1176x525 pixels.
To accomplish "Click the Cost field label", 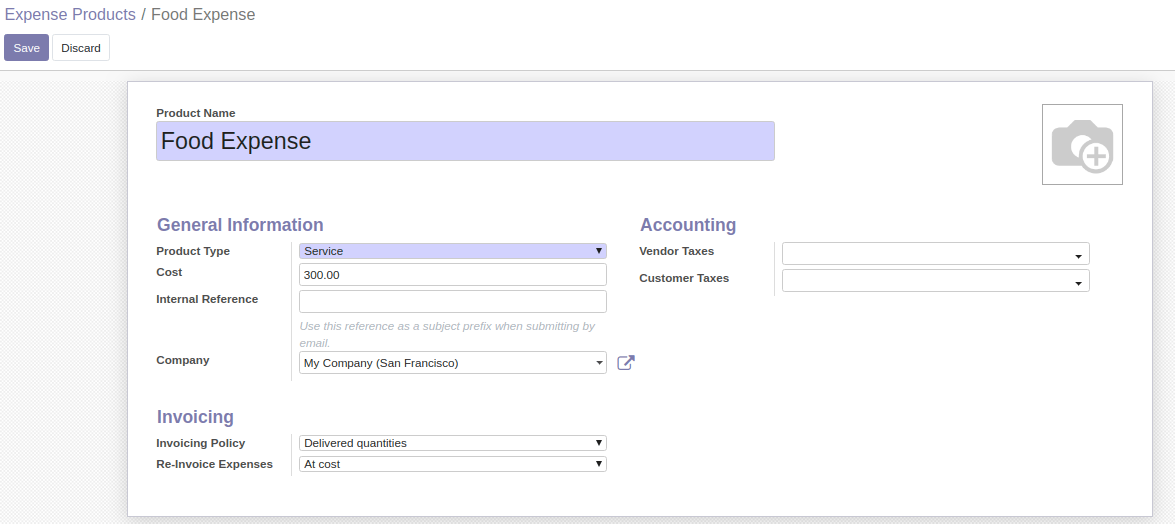I will (169, 272).
